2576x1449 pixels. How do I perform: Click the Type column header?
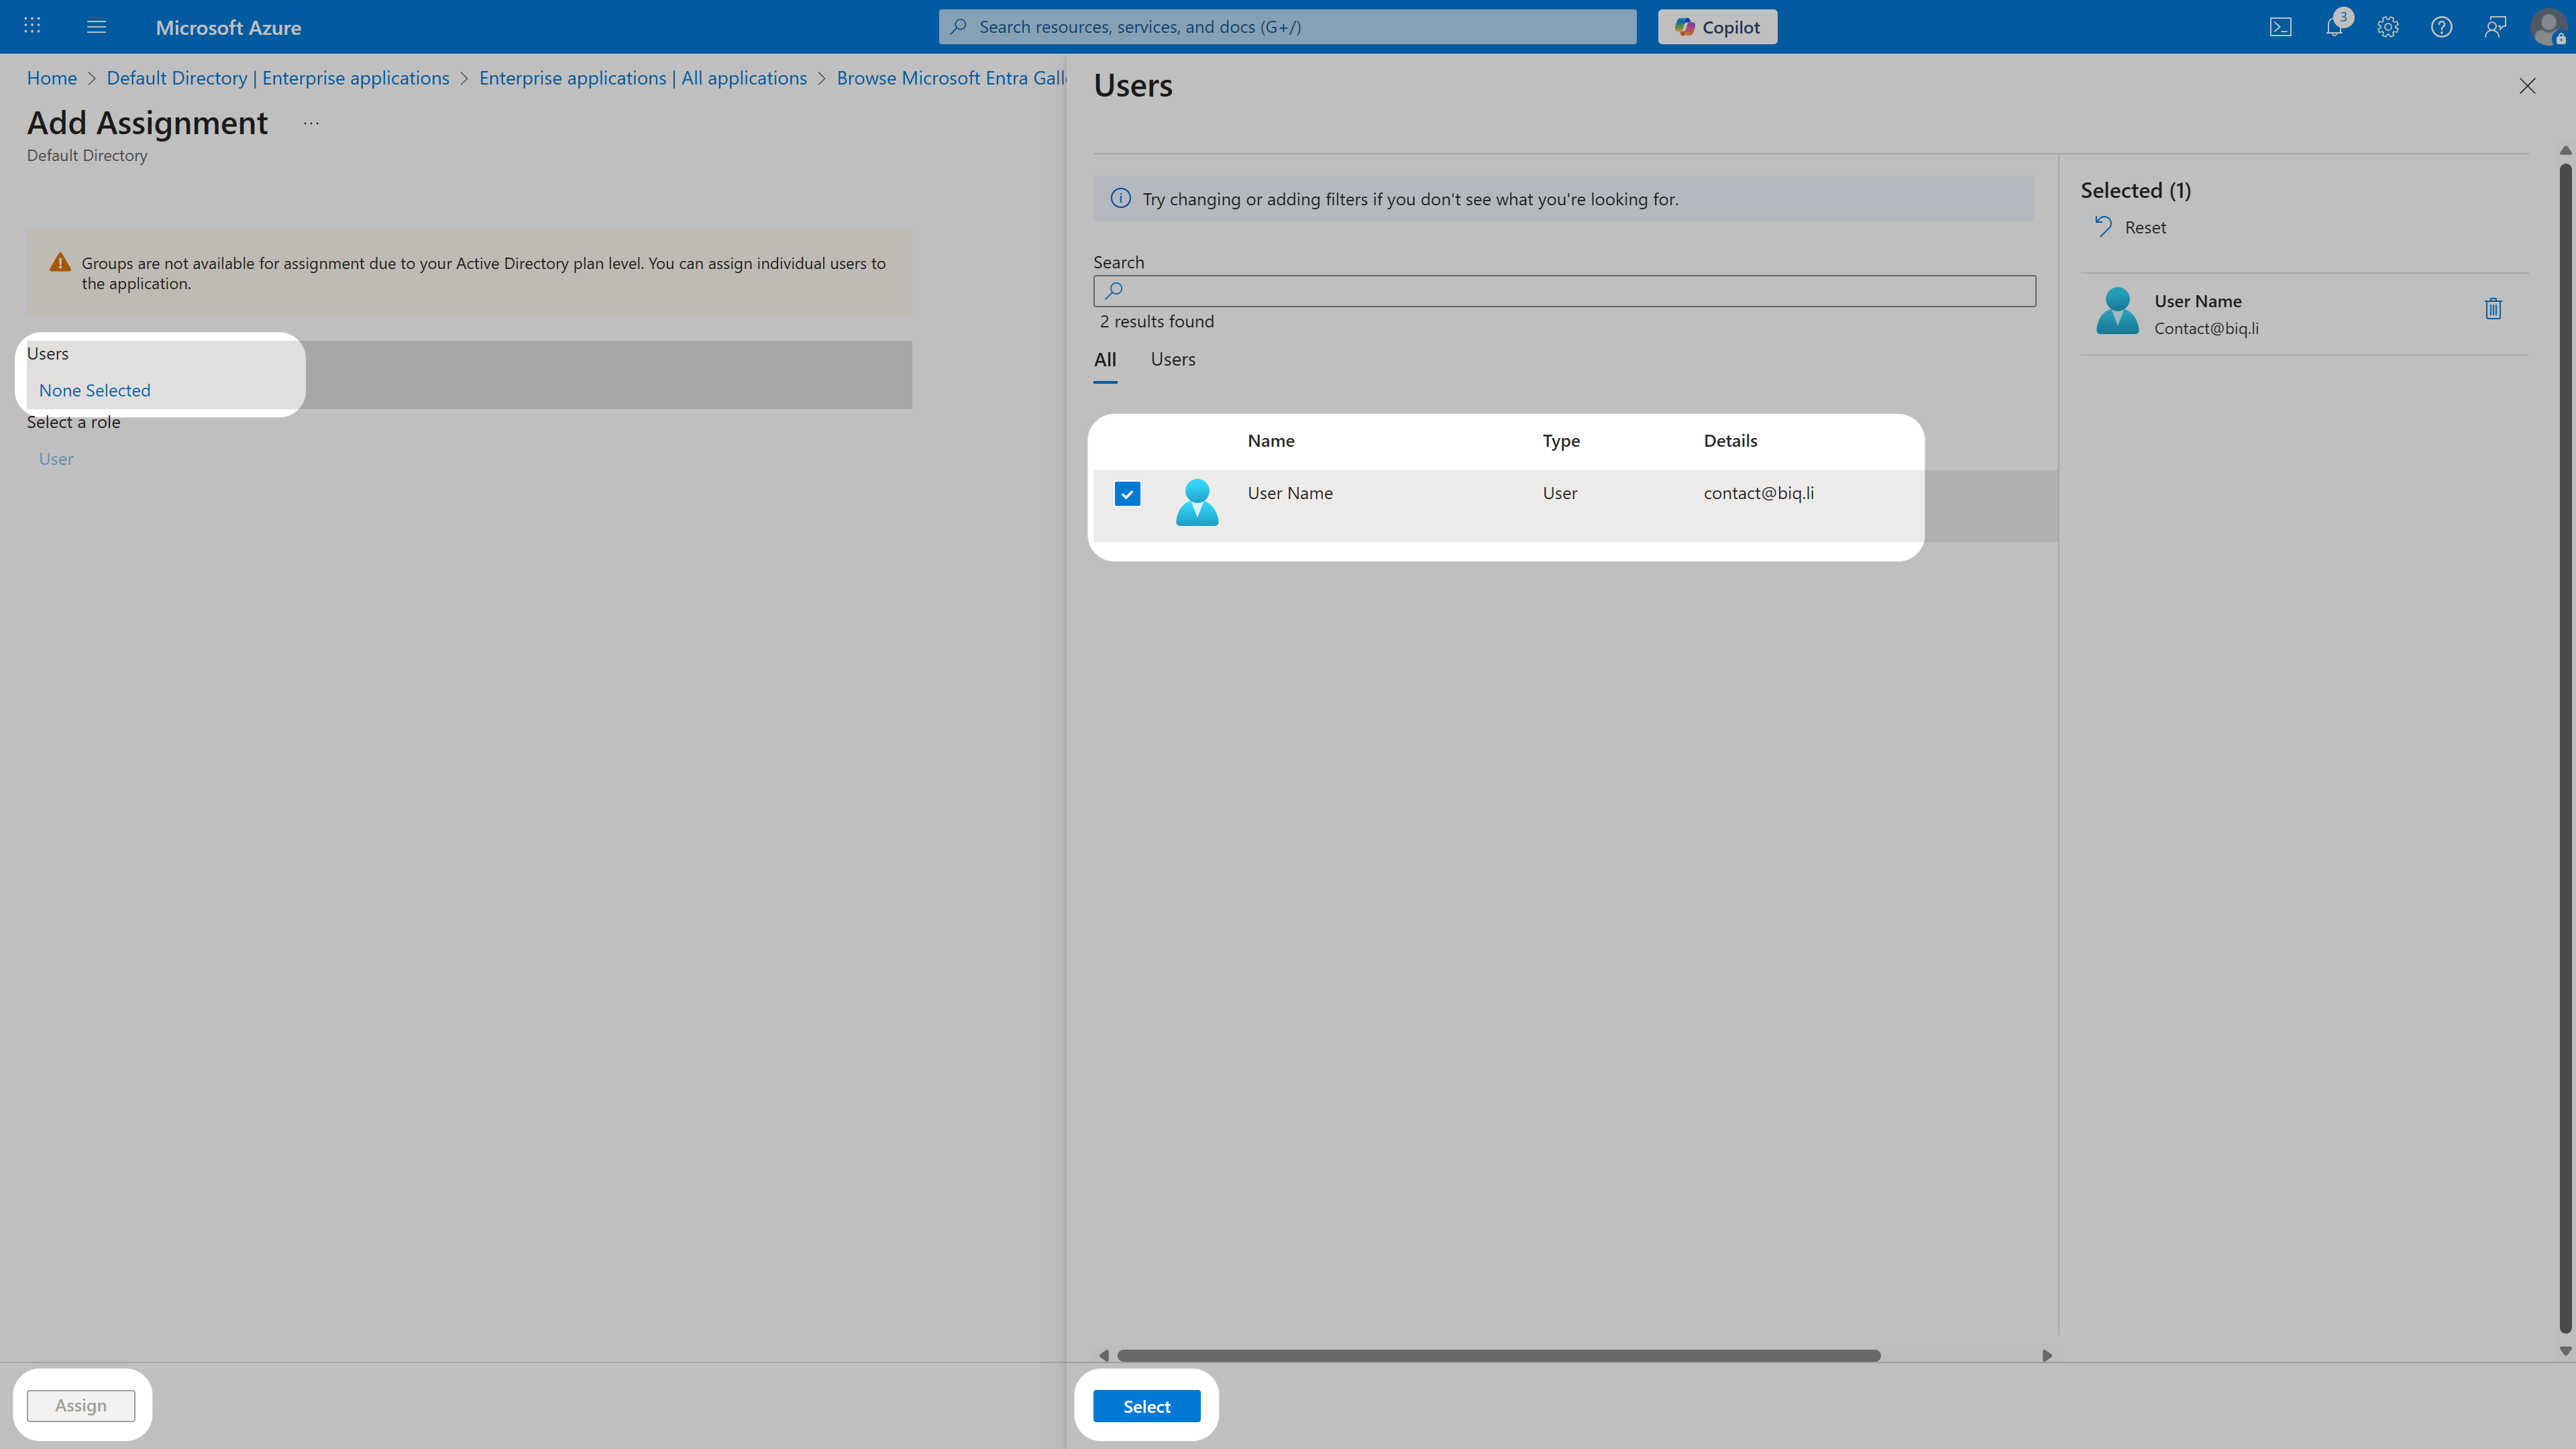[1561, 441]
